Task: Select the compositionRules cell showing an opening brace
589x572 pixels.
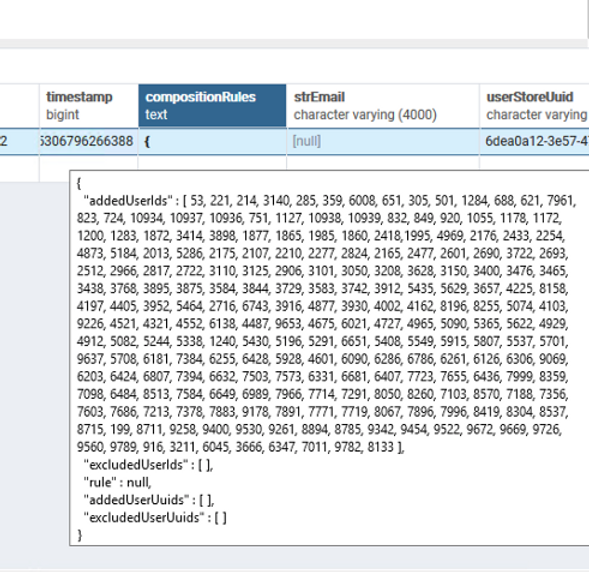Action: 212,141
